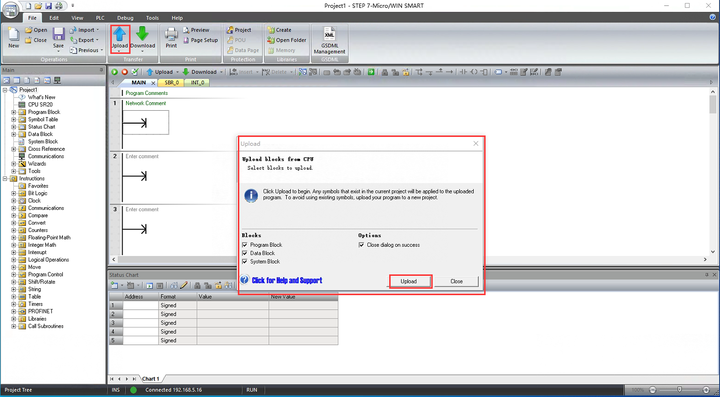This screenshot has height=397, width=720.
Task: Click the Upload button in editor toolbar
Action: pyautogui.click(x=159, y=72)
